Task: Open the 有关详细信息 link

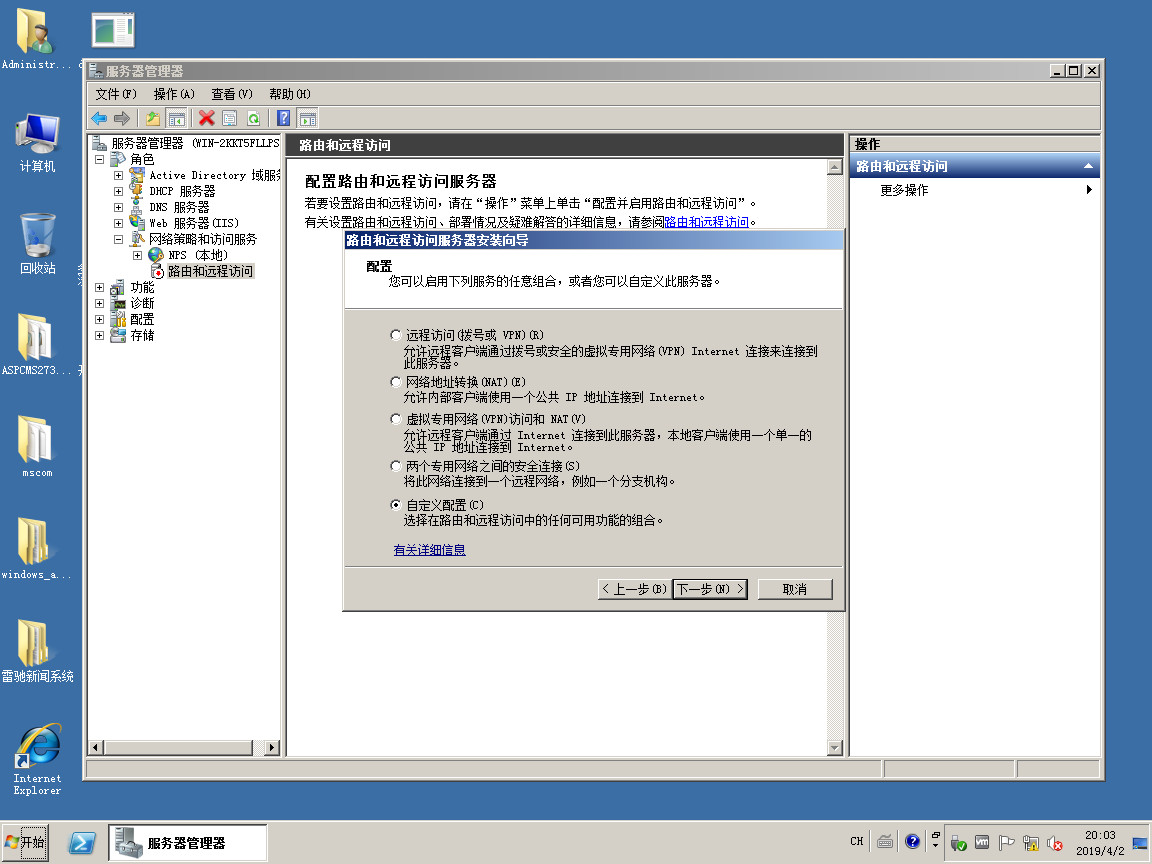Action: 429,550
